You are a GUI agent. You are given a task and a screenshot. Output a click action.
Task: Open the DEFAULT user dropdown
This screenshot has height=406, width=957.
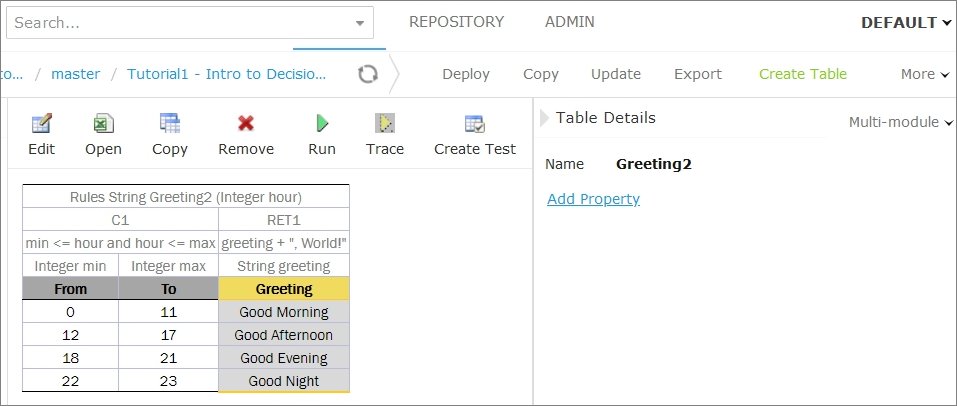pos(906,22)
